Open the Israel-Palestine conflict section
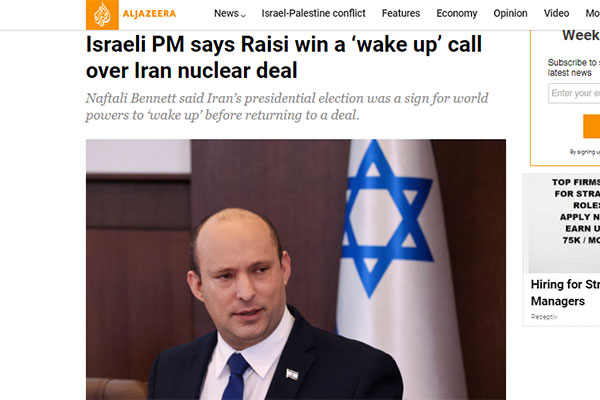Viewport: 600px width, 400px height. [x=313, y=13]
